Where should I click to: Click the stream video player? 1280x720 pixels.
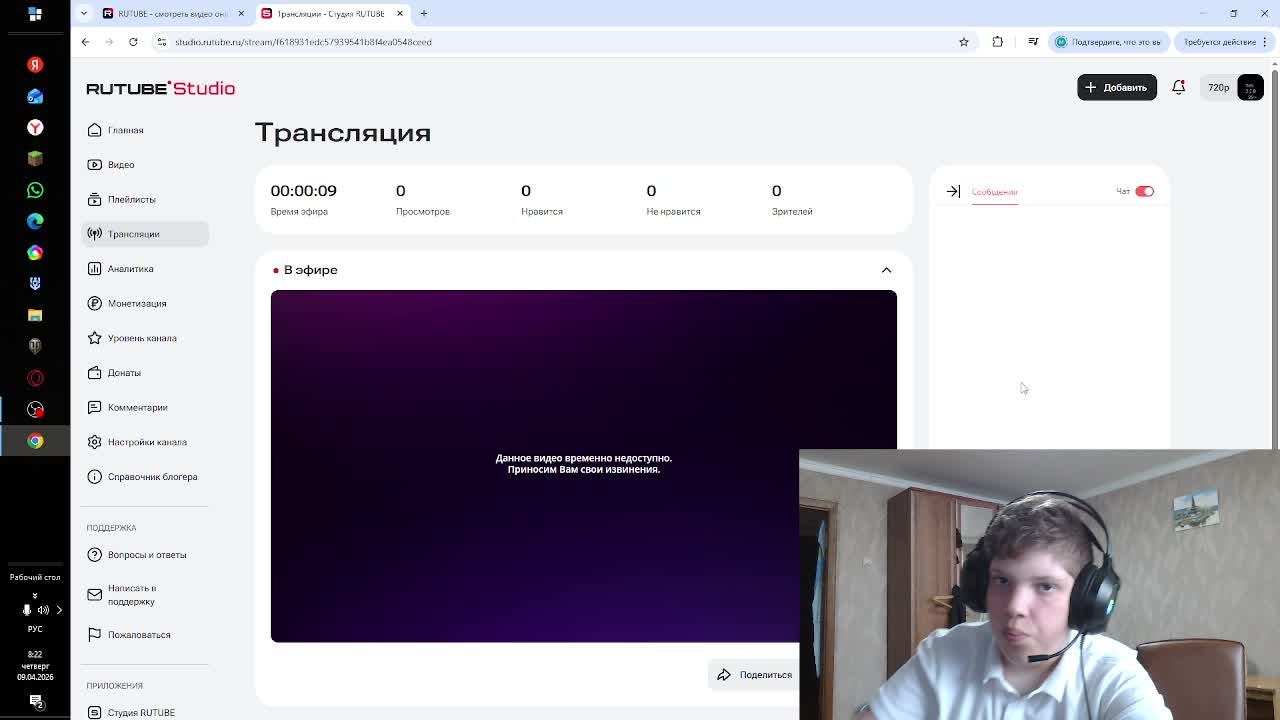point(583,466)
